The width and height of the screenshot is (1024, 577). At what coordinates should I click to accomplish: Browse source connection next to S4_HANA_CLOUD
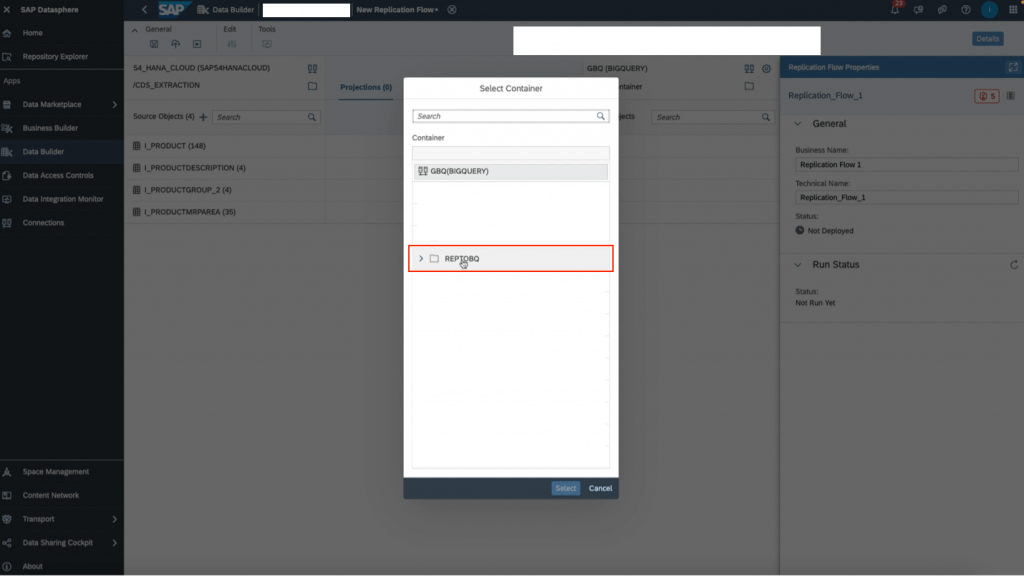[x=312, y=69]
